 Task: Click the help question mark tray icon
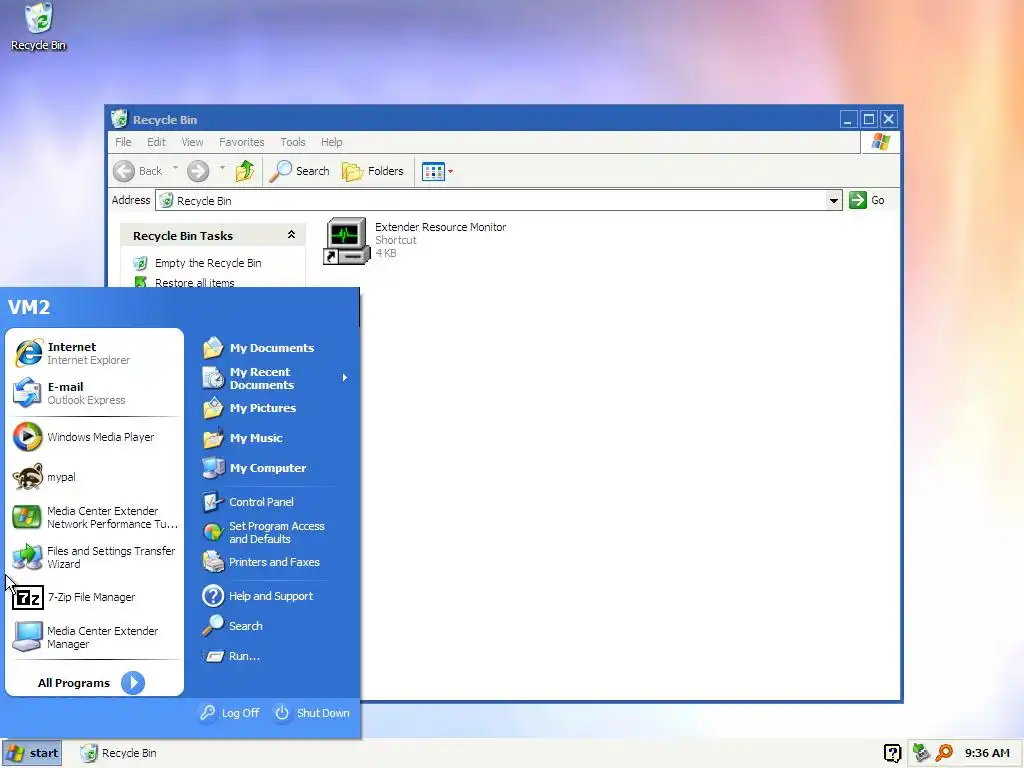tap(892, 753)
